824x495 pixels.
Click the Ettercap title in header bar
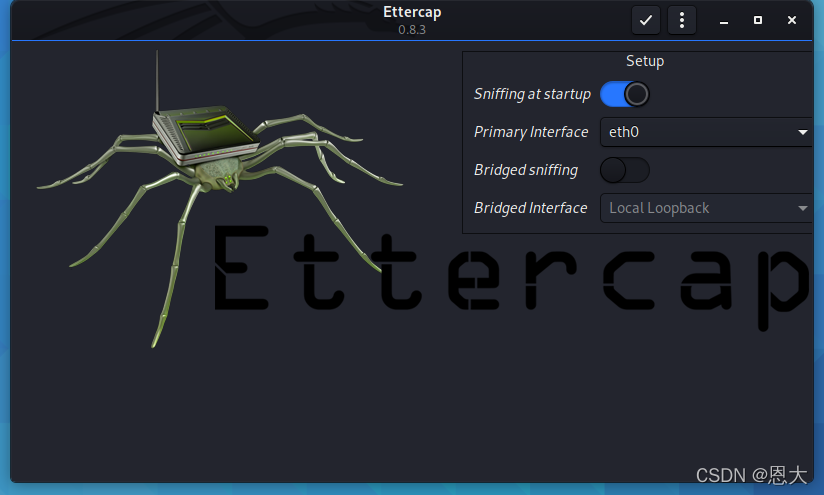(x=412, y=12)
